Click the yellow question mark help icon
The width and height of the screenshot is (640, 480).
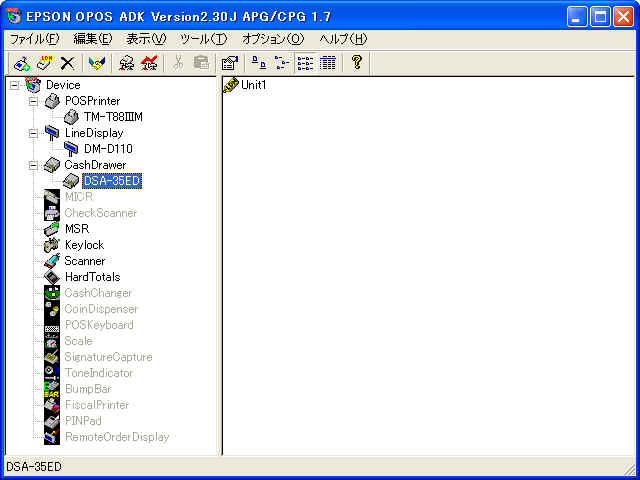coord(357,63)
